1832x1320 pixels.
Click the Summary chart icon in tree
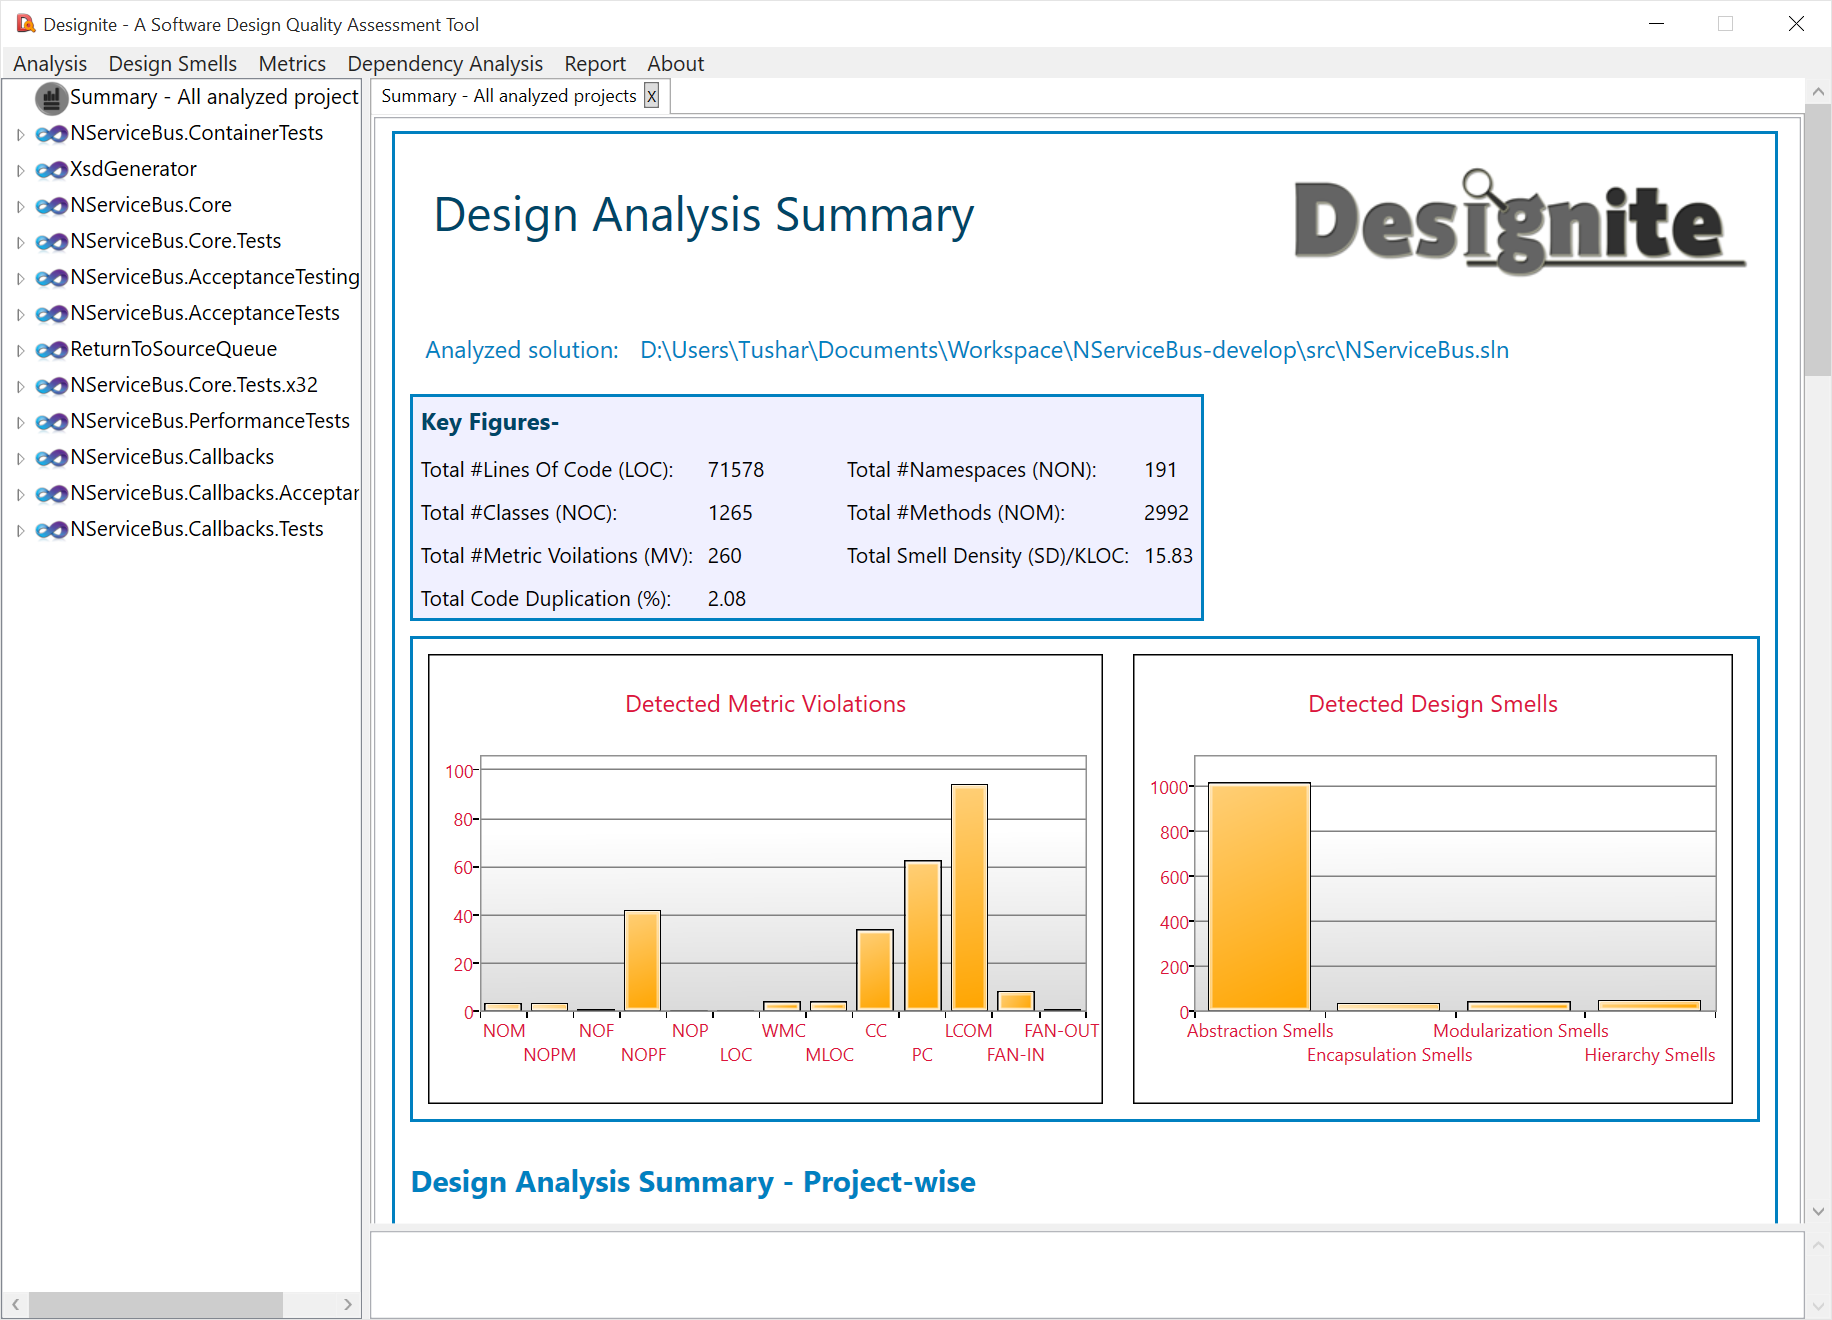click(51, 98)
